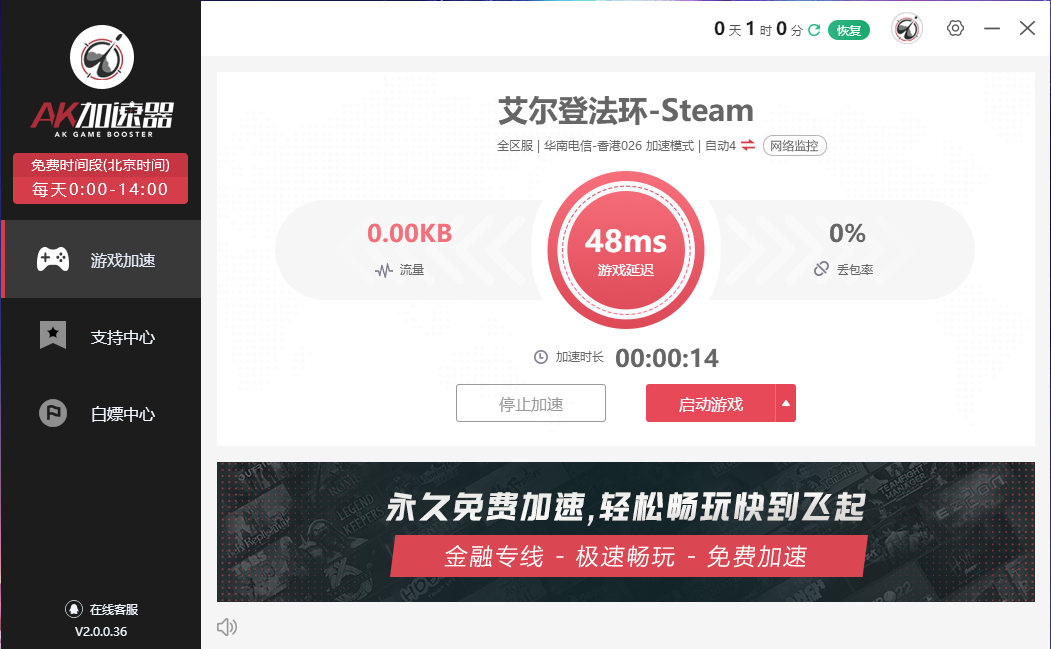The height and width of the screenshot is (649, 1051).
Task: Click the star bookmark icon
Action: [53, 335]
